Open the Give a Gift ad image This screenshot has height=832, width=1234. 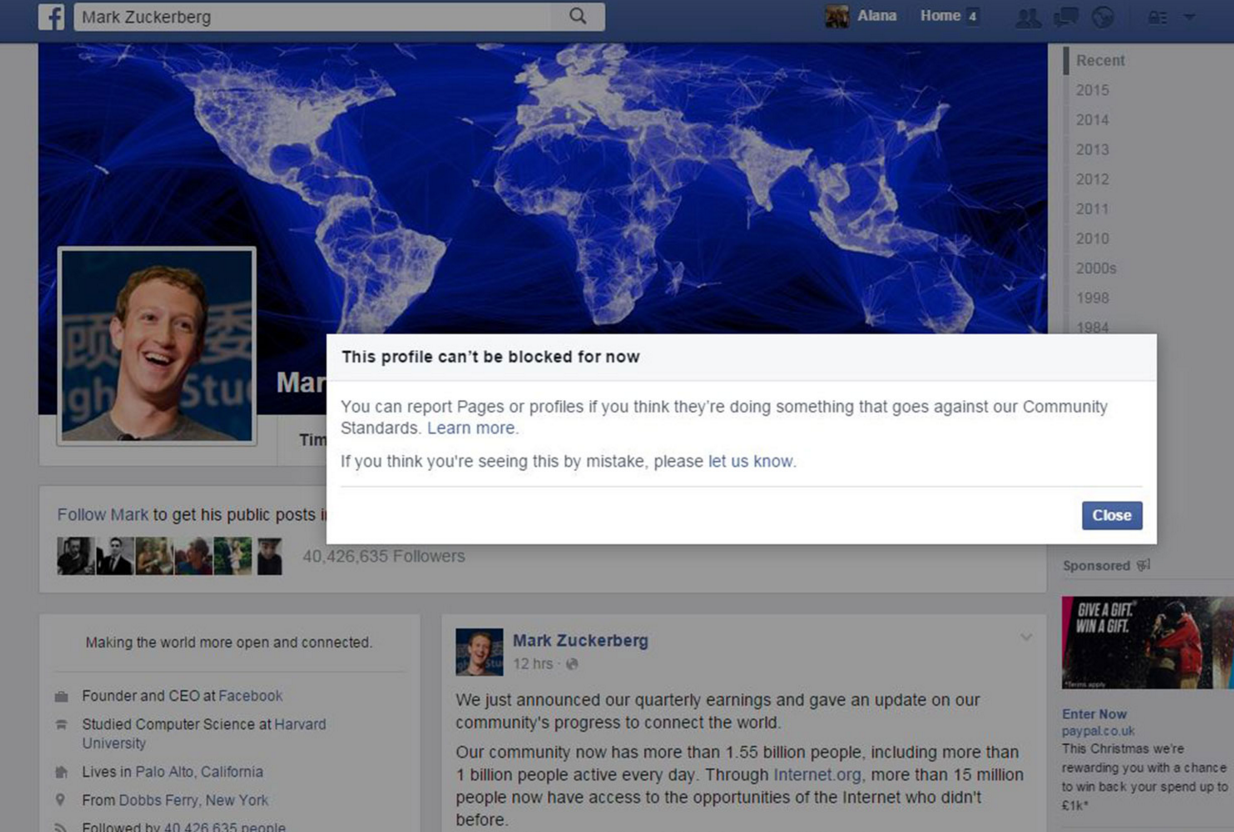tap(1148, 642)
